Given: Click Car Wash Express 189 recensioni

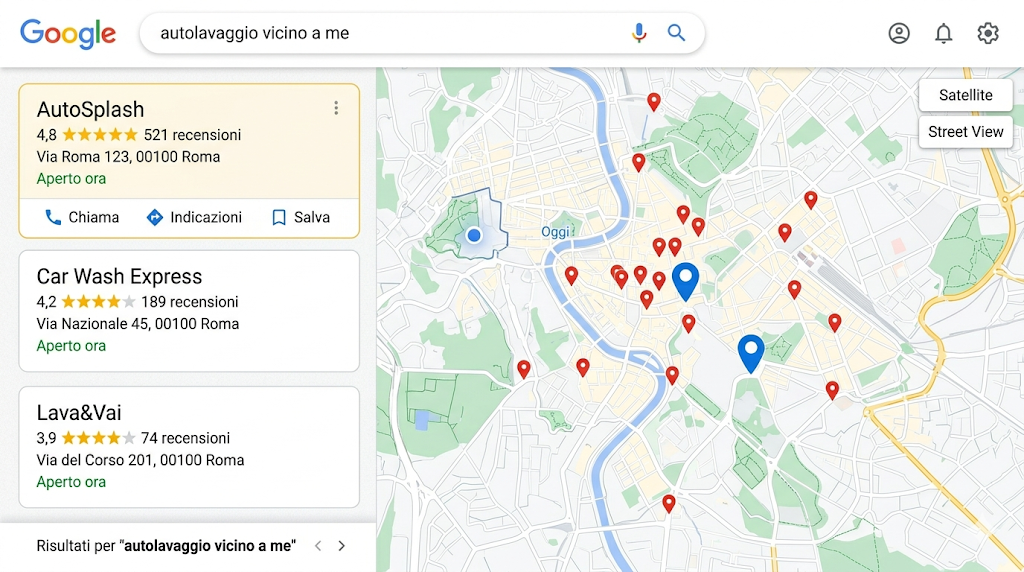Looking at the screenshot, I should 189,302.
